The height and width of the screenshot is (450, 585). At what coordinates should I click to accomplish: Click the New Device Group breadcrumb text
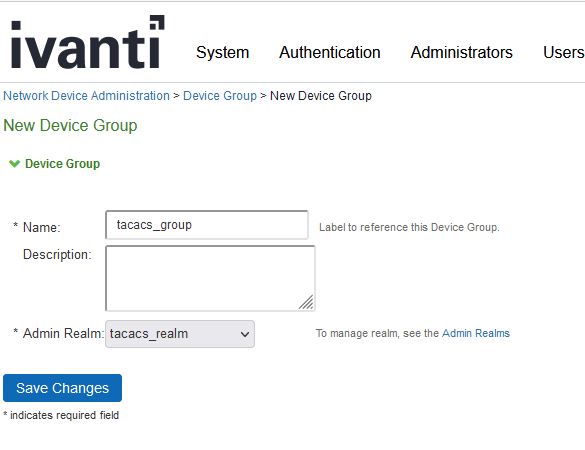click(x=321, y=96)
